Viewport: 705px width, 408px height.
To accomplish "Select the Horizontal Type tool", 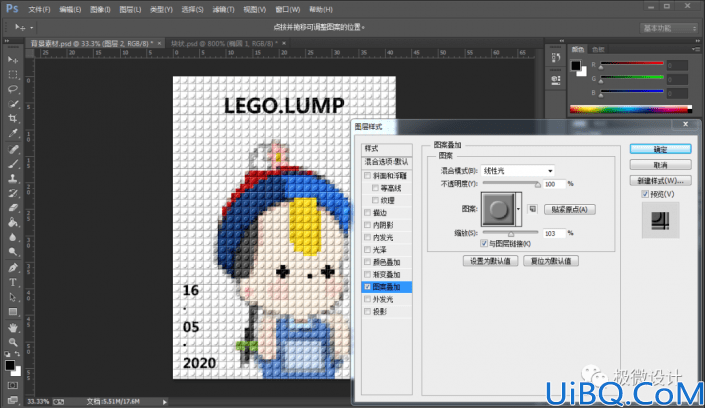I will click(13, 282).
